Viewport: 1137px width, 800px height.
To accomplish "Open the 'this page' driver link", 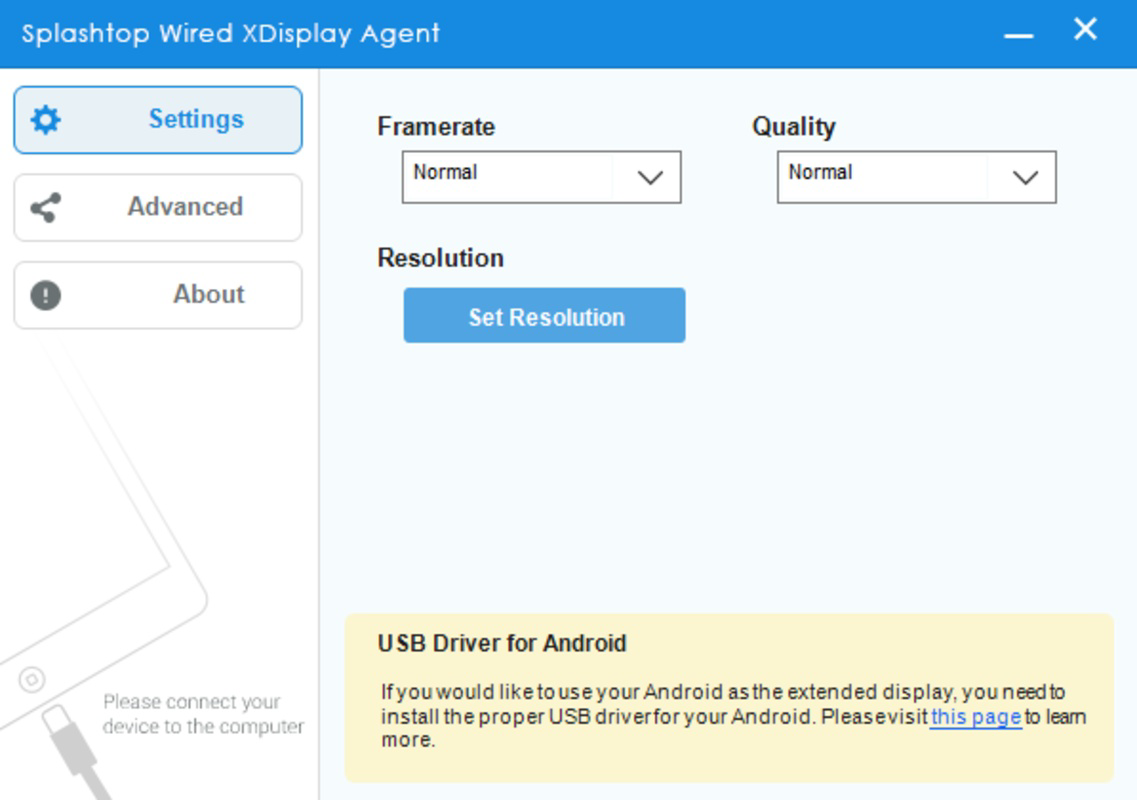I will coord(975,717).
